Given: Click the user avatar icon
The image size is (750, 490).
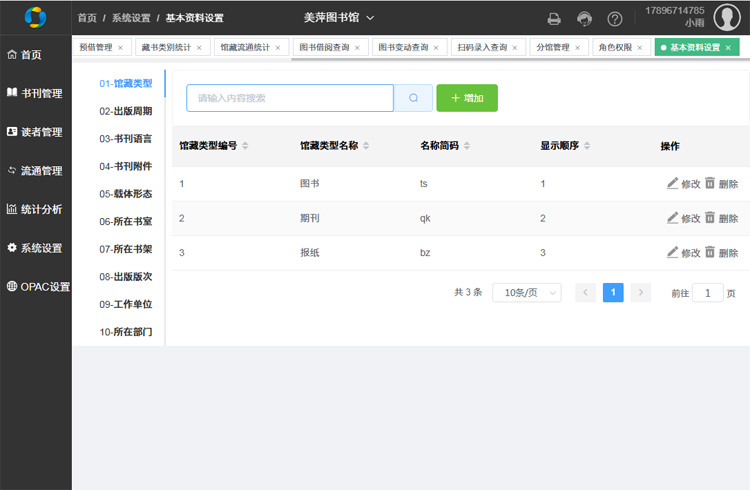Looking at the screenshot, I should click(x=727, y=17).
